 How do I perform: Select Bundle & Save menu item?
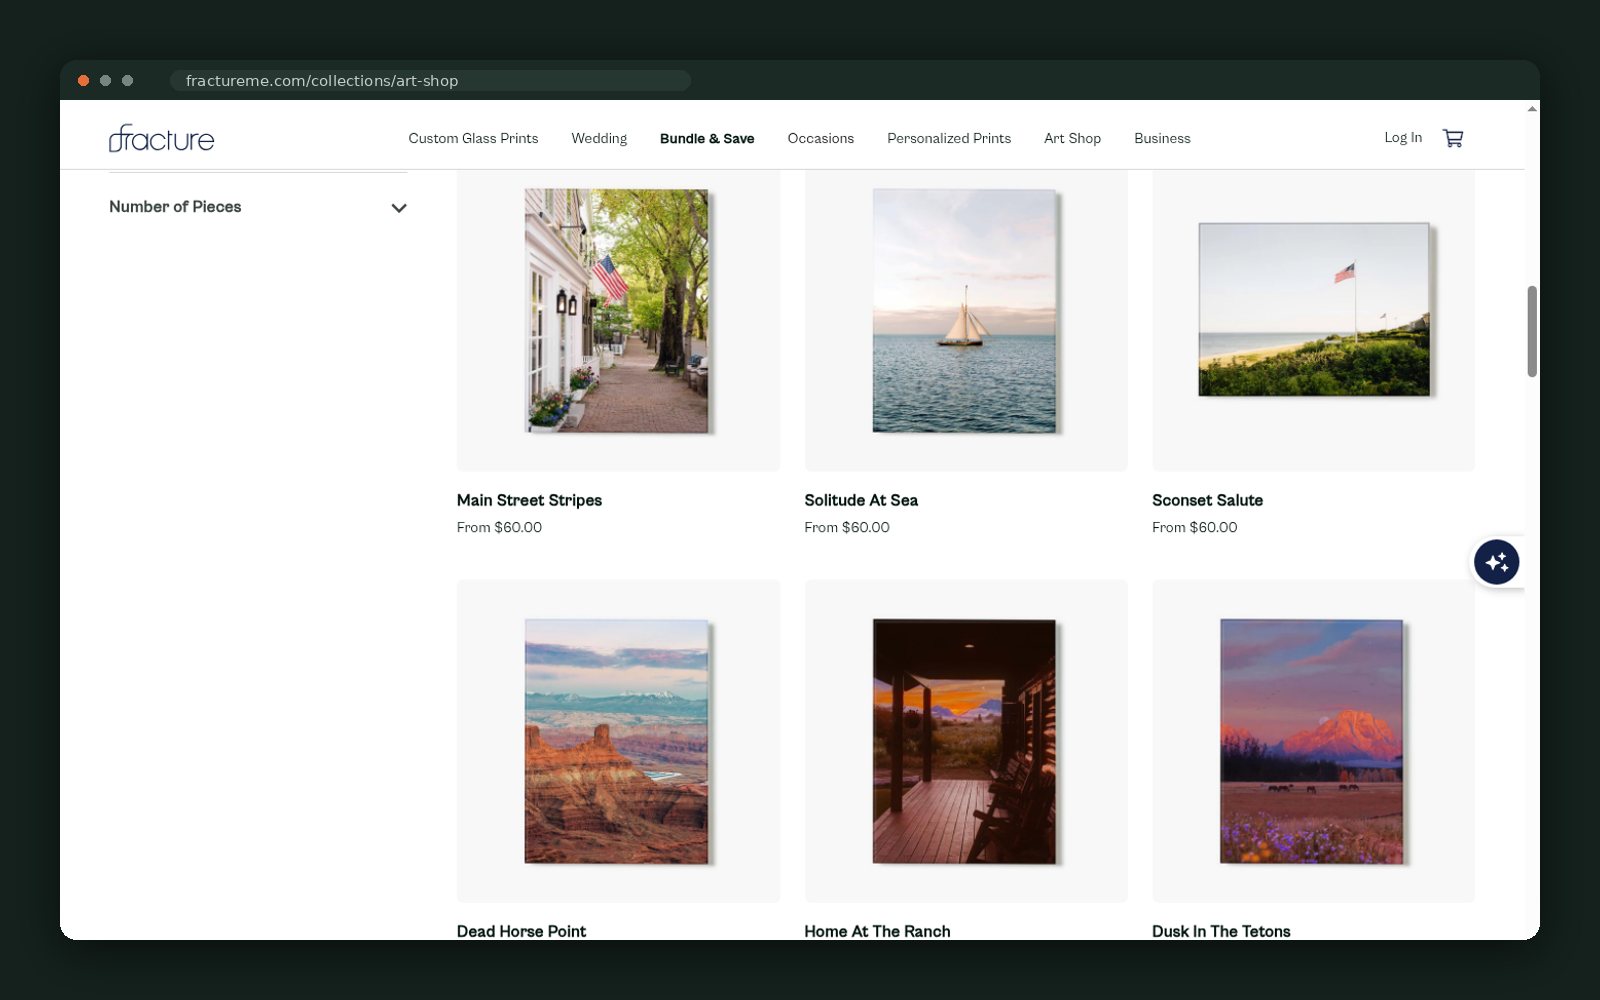pyautogui.click(x=707, y=138)
